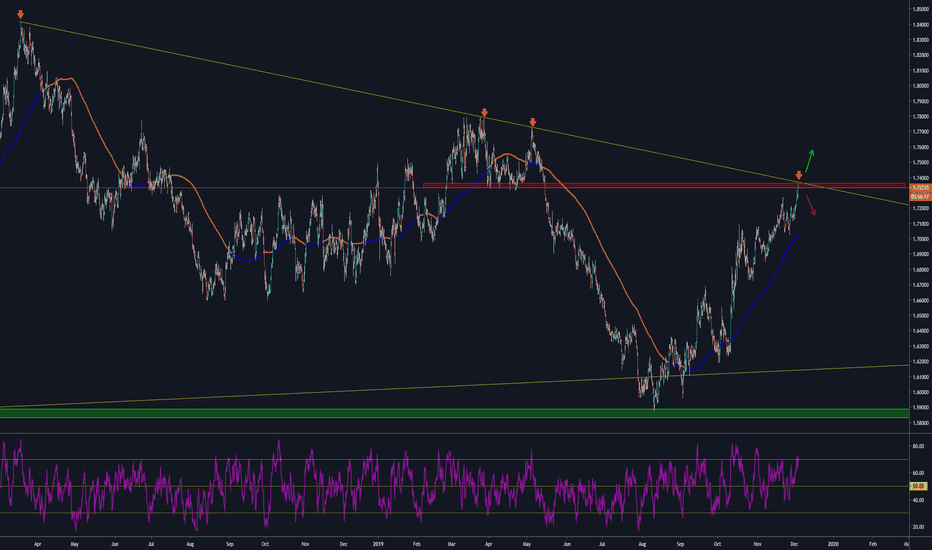Viewport: 932px width, 550px height.
Task: Select the green support zone rectangle
Action: click(400, 412)
